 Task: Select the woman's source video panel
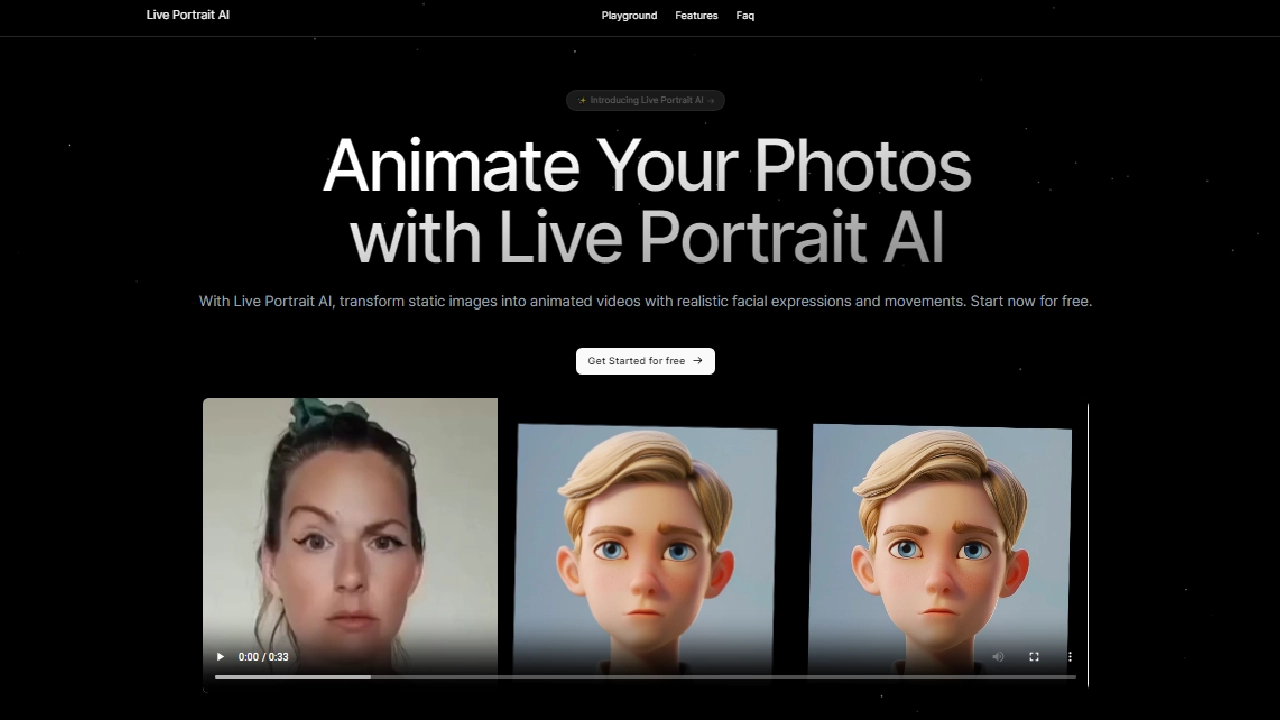350,530
